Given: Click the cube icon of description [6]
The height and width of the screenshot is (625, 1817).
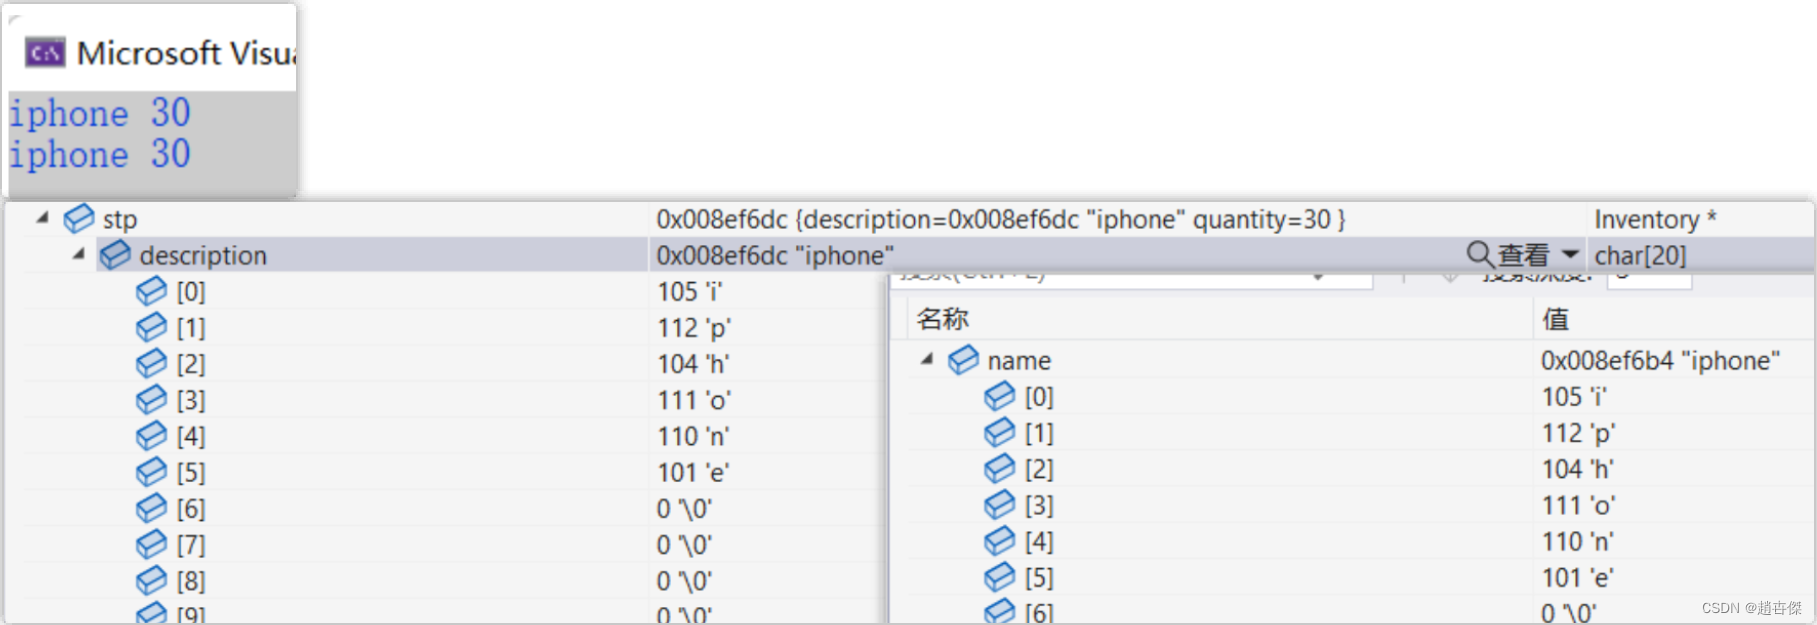Looking at the screenshot, I should (151, 508).
